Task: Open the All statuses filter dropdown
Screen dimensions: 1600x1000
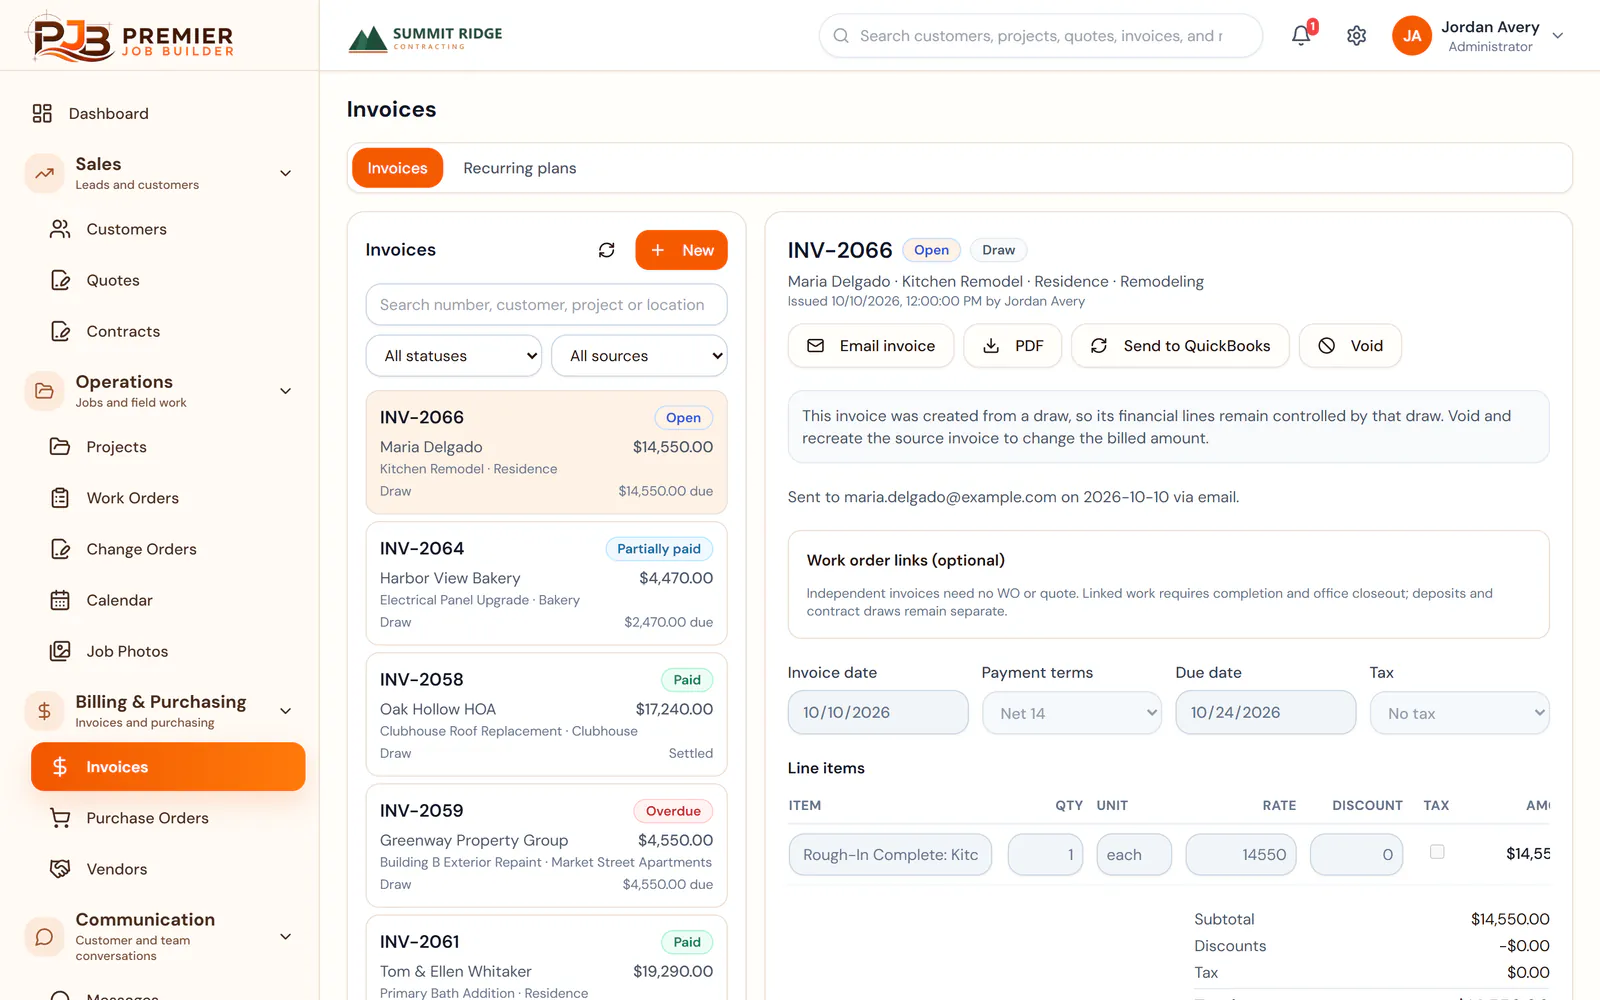Action: (x=454, y=356)
